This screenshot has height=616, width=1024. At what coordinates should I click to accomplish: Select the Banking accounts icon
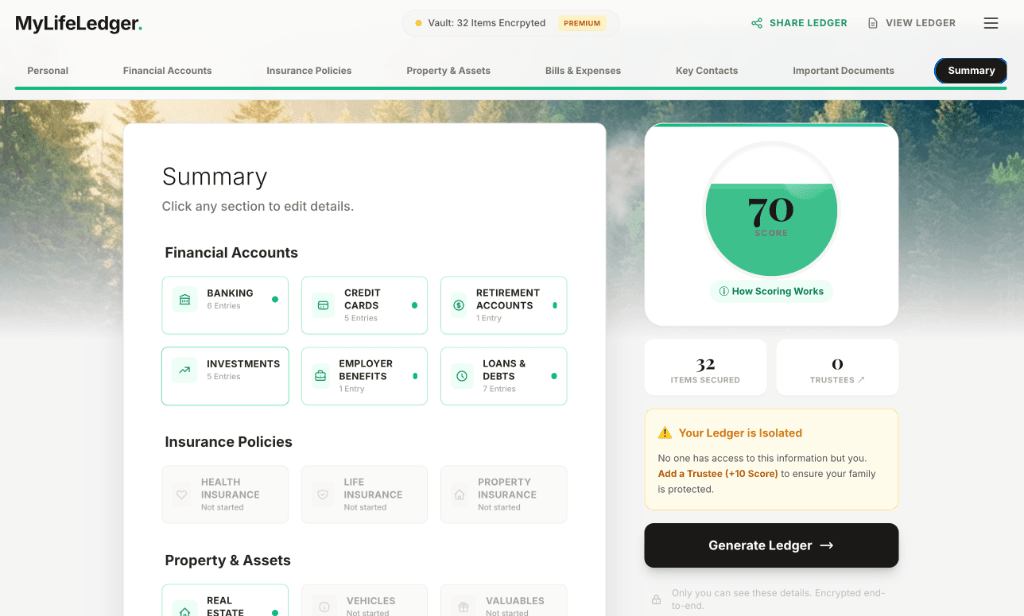[184, 299]
